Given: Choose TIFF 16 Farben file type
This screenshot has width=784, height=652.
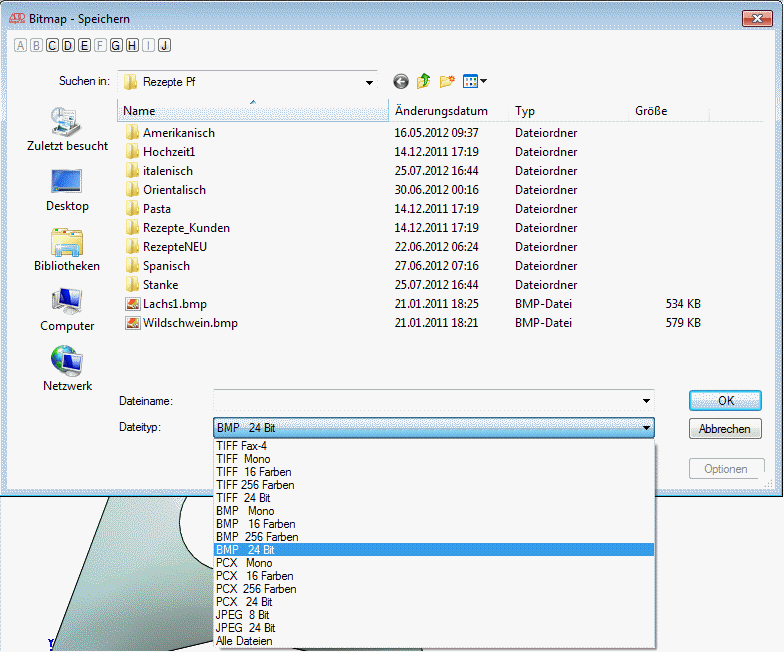Looking at the screenshot, I should [x=434, y=472].
